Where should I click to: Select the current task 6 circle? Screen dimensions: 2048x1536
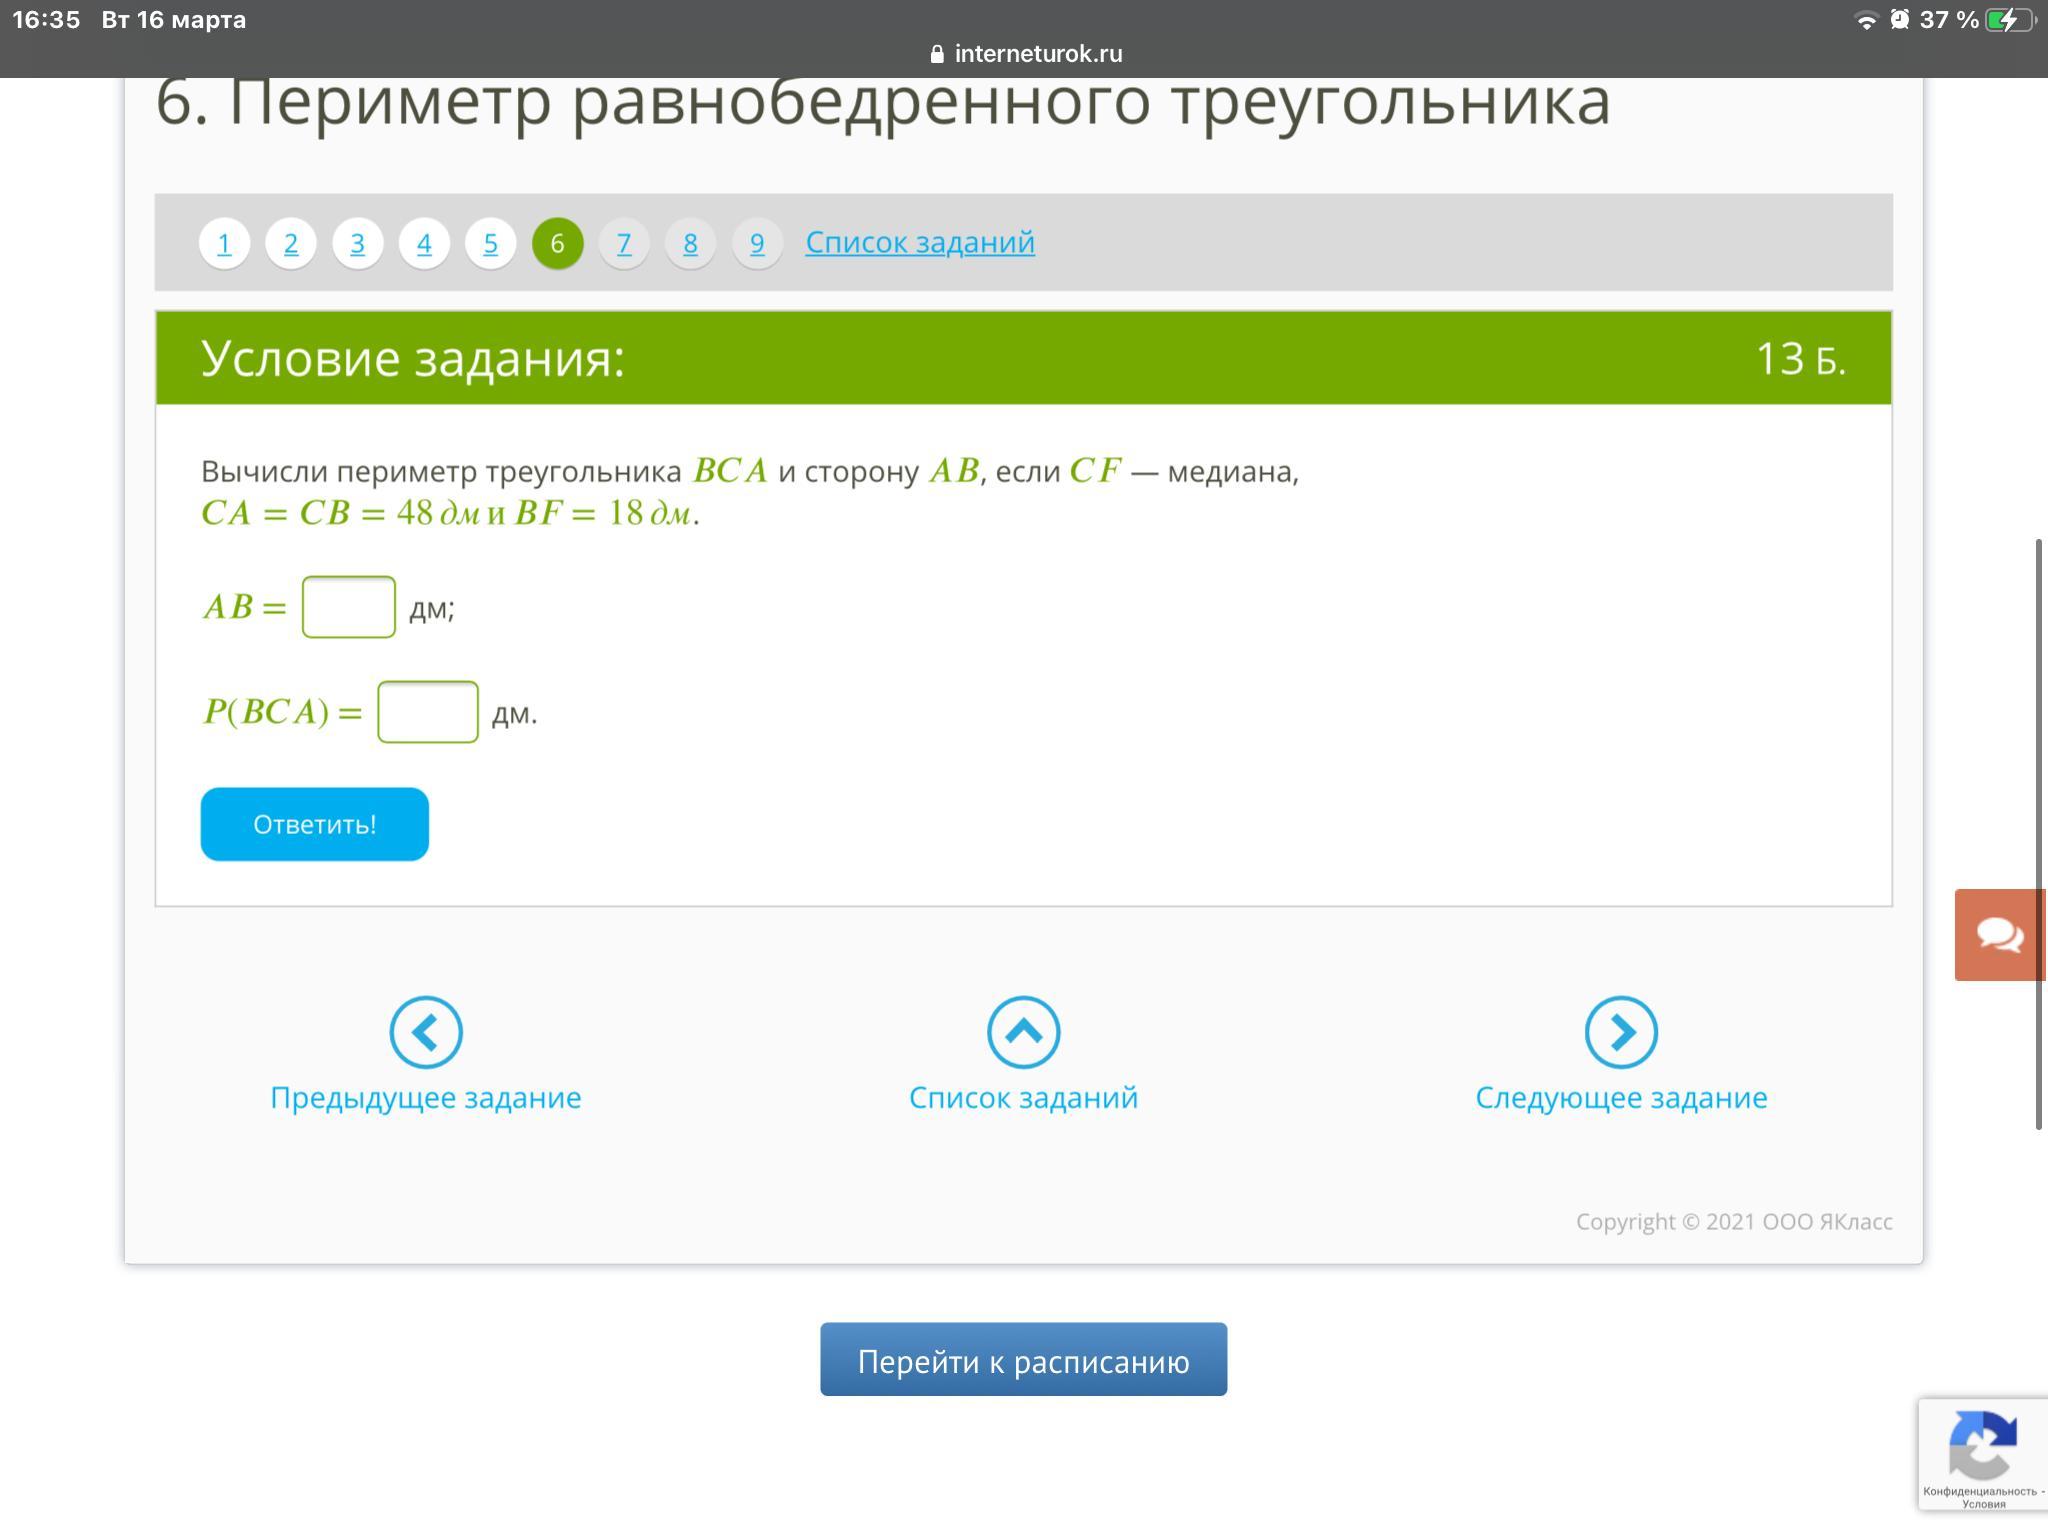point(557,243)
